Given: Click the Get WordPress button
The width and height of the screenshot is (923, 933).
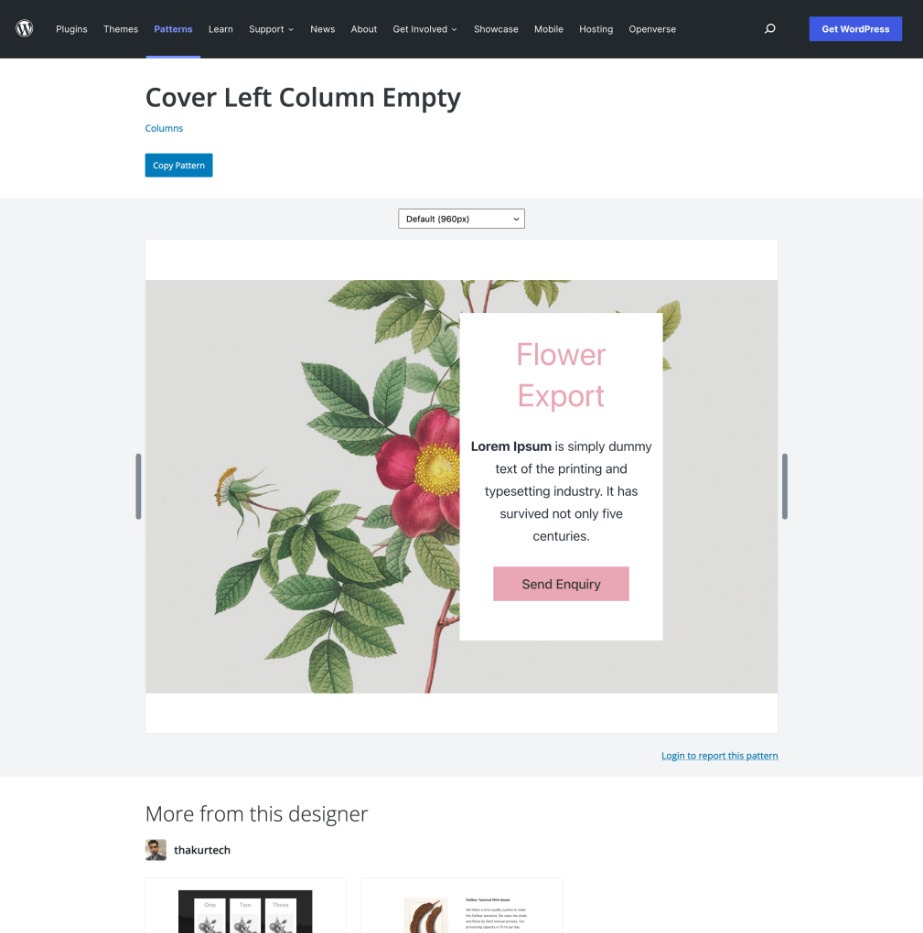Looking at the screenshot, I should 855,29.
